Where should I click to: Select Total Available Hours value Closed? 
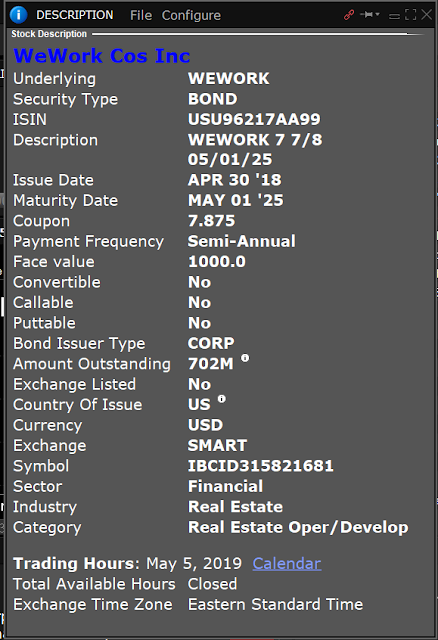tap(212, 584)
